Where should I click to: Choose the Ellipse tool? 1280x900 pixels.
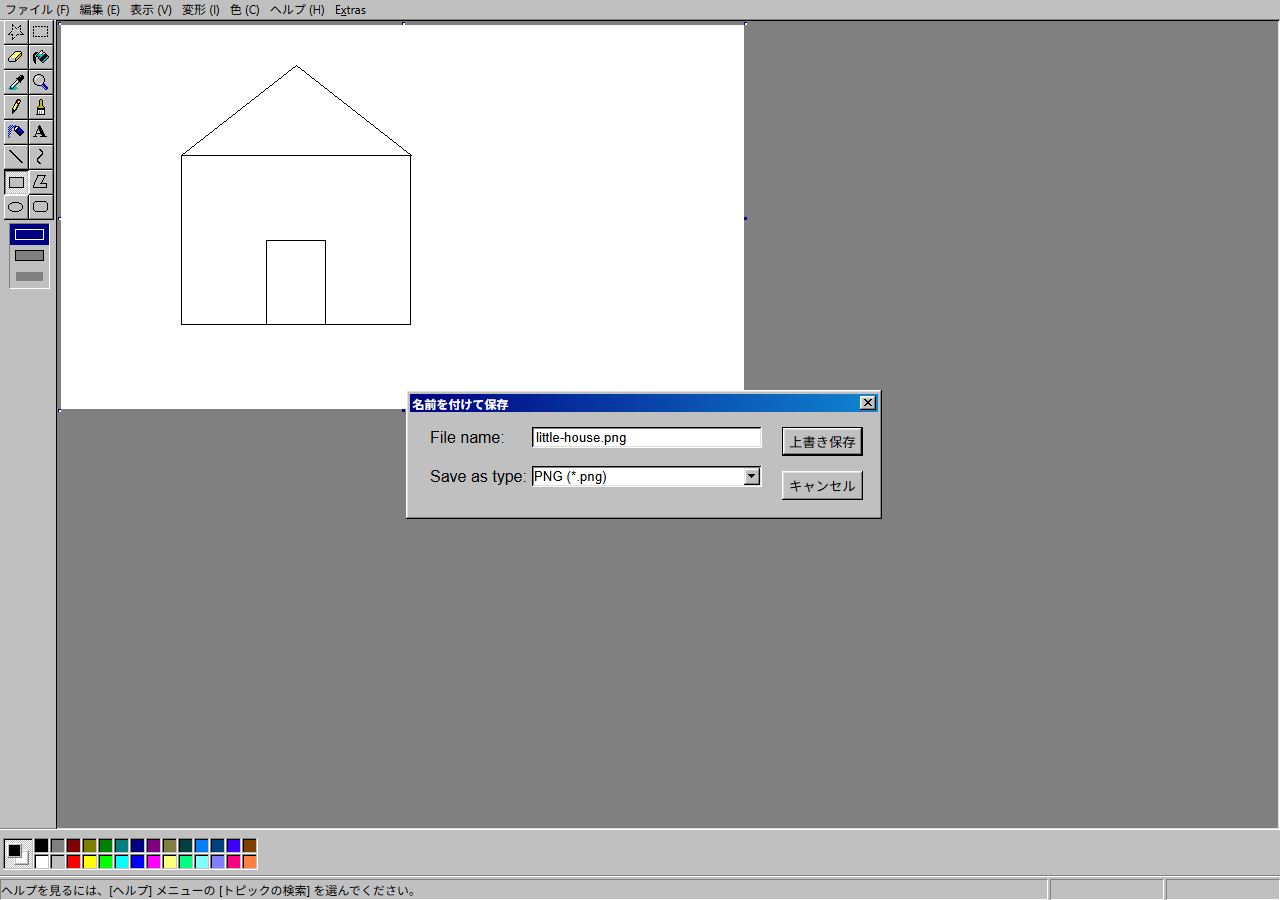tap(16, 207)
